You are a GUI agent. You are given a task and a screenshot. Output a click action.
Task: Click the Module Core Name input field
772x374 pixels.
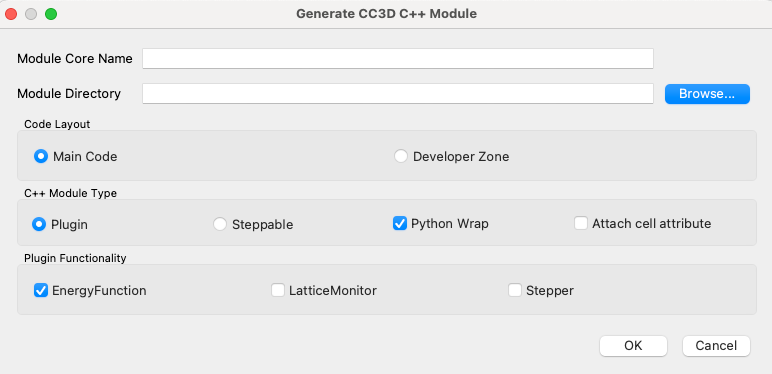398,59
